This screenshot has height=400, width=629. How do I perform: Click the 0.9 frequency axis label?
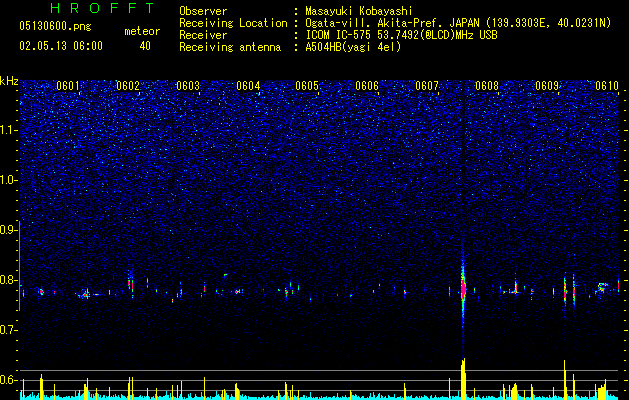click(x=8, y=230)
